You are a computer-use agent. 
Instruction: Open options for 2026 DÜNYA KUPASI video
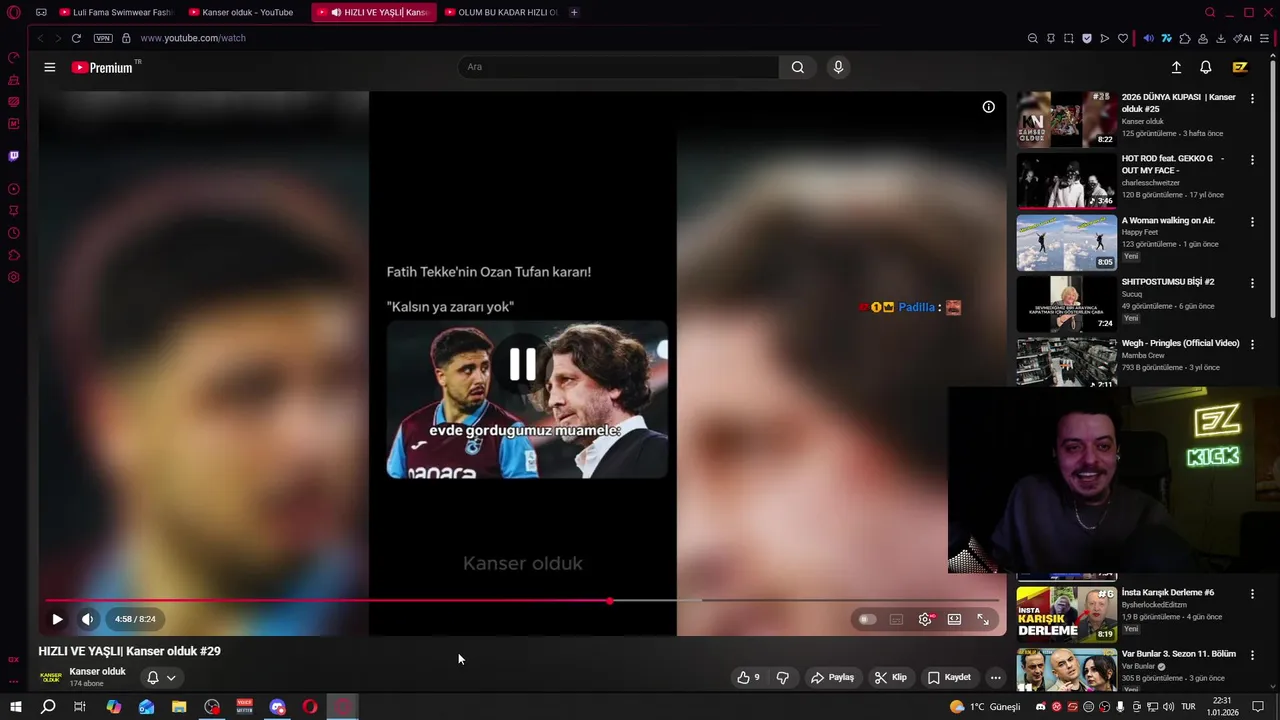[x=1252, y=98]
